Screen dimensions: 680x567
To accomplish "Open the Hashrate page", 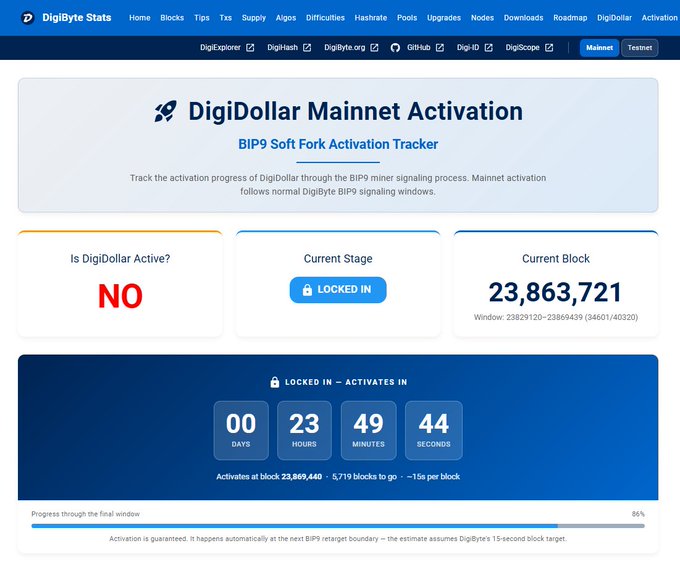I will [x=371, y=18].
